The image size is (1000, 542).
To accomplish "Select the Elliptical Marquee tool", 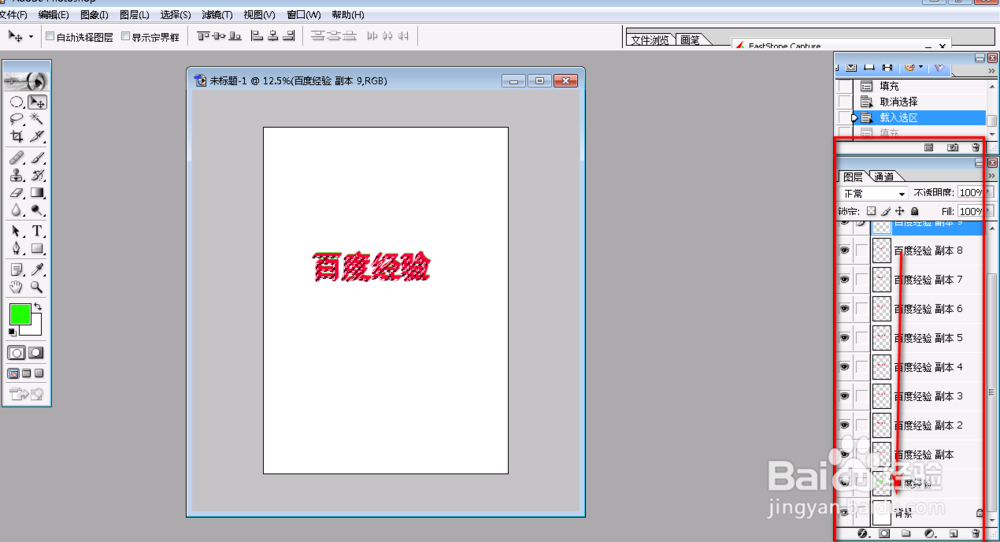I will pos(17,102).
